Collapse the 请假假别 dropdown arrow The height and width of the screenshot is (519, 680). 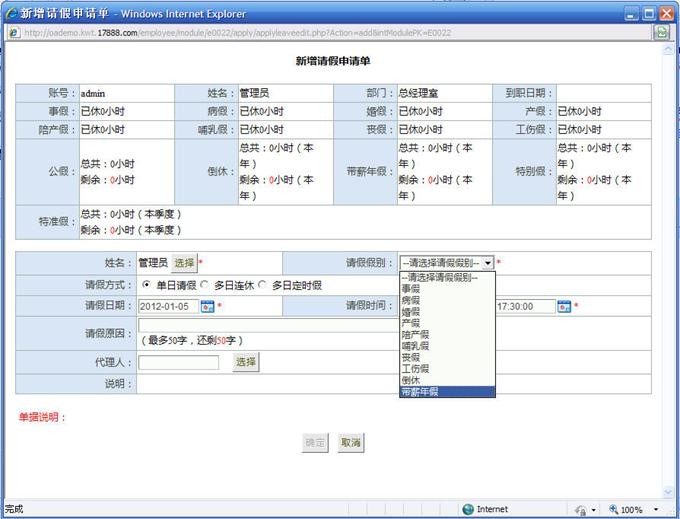(488, 263)
